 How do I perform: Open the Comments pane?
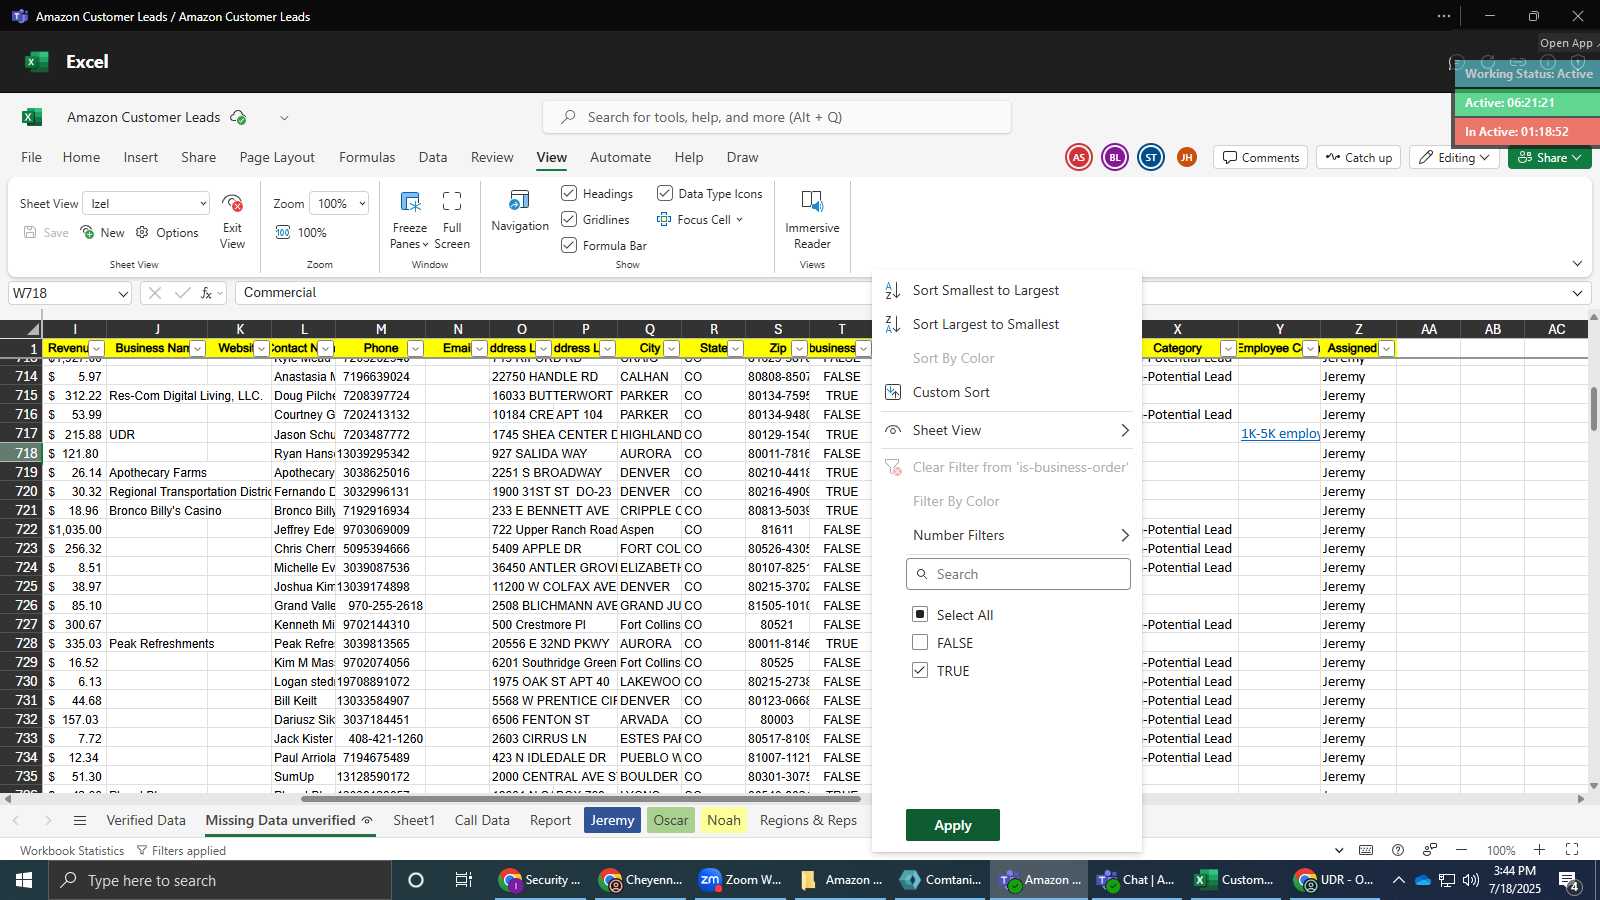(1260, 157)
